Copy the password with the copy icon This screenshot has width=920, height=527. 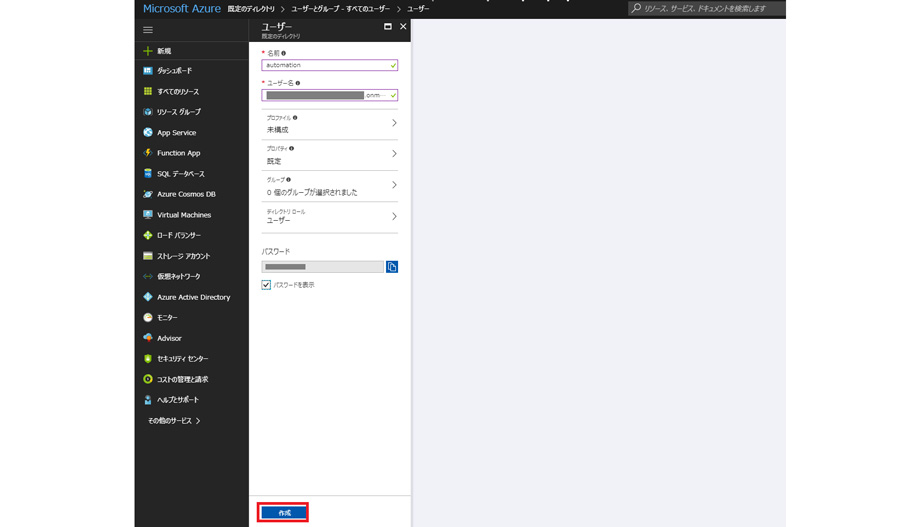(392, 267)
